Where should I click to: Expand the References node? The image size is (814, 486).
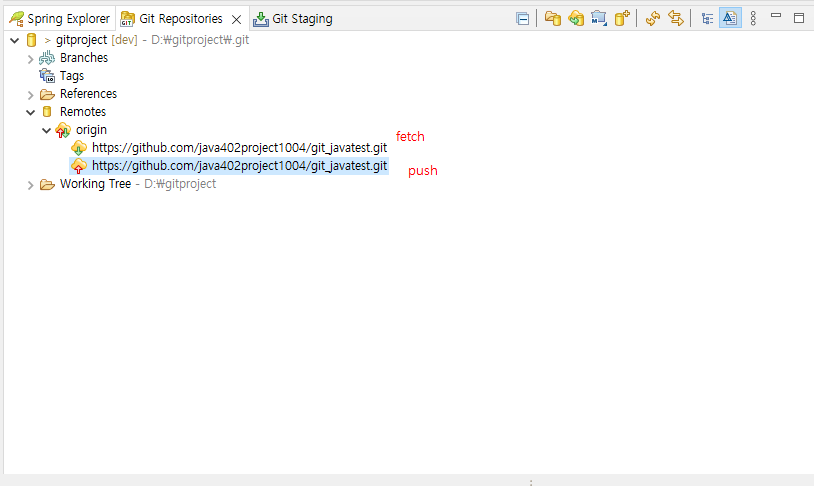30,94
